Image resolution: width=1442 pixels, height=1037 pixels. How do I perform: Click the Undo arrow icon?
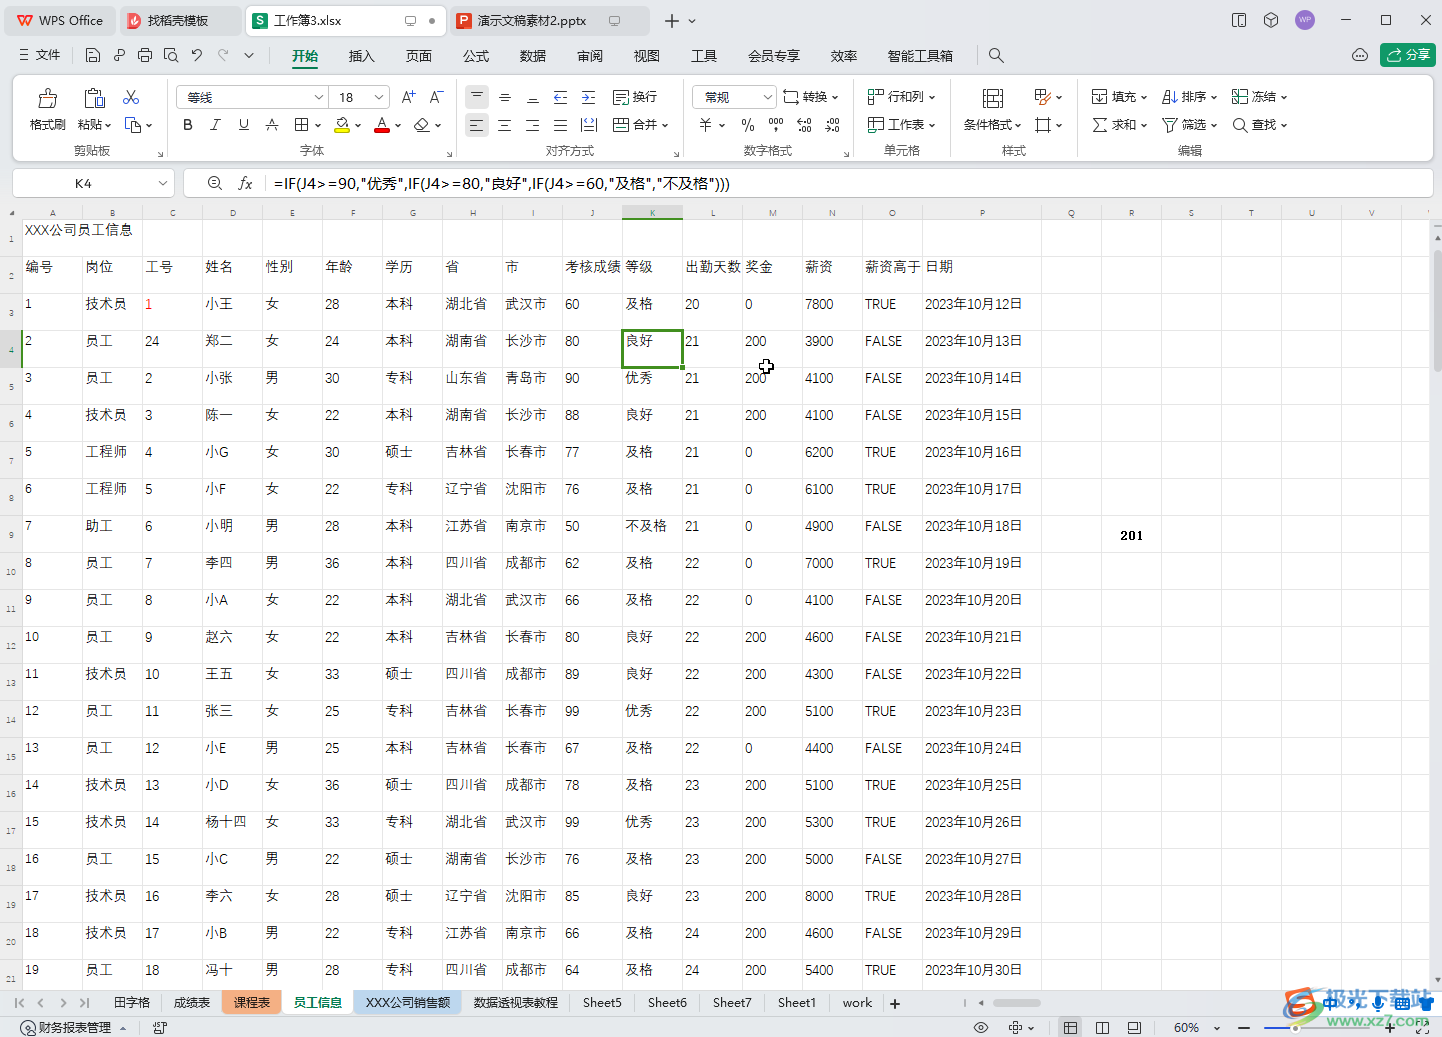[x=197, y=55]
